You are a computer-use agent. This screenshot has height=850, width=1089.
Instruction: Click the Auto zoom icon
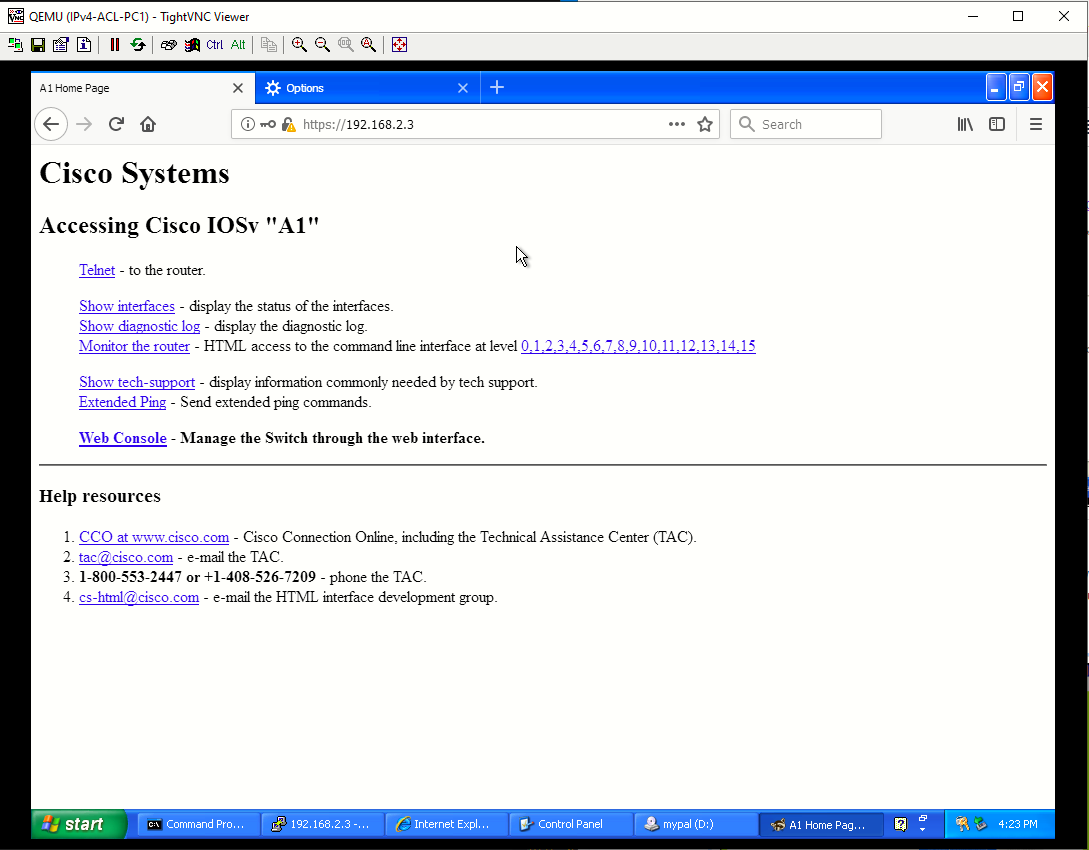click(x=368, y=45)
